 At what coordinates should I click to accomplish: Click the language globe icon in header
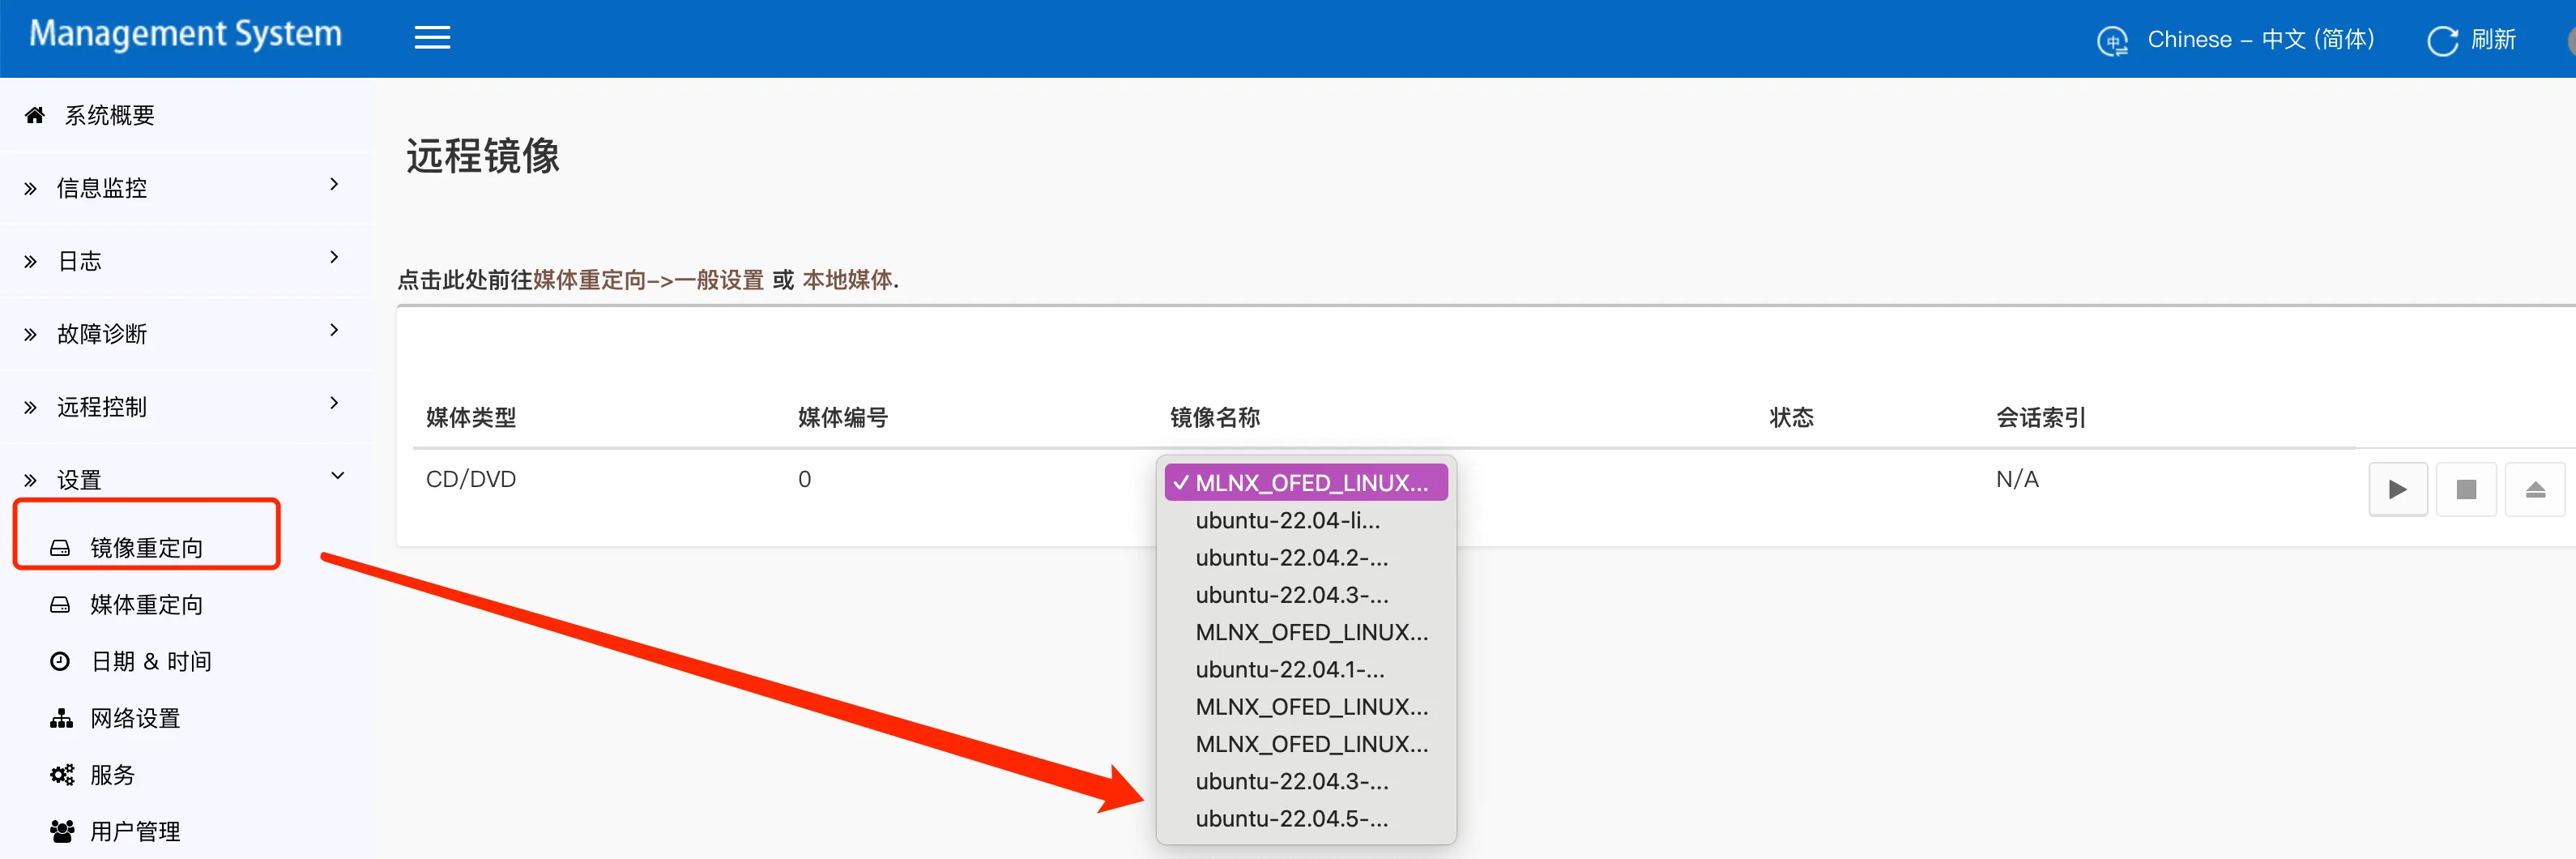point(2111,41)
